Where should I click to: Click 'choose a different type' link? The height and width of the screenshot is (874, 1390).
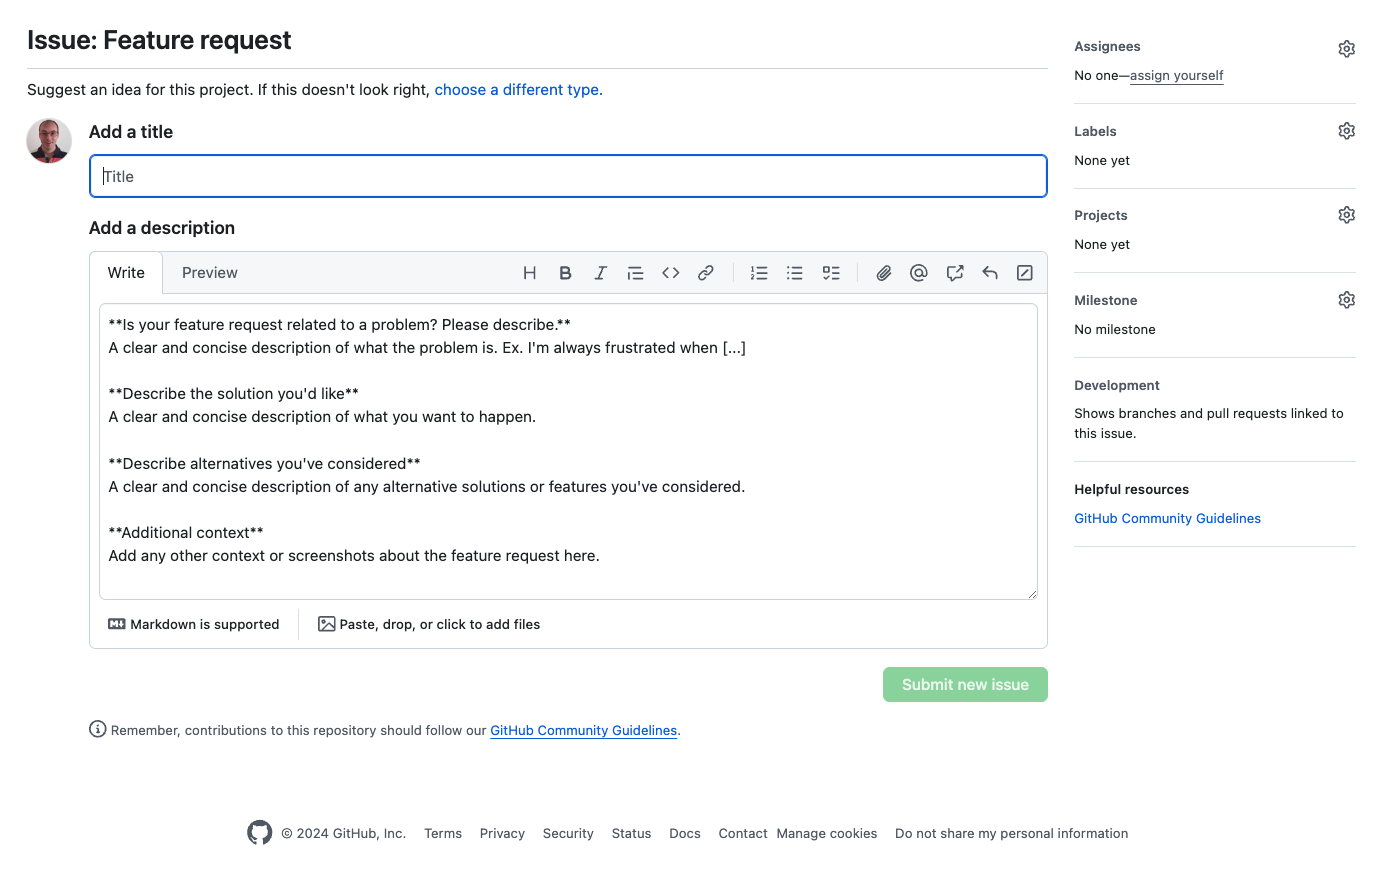click(518, 90)
